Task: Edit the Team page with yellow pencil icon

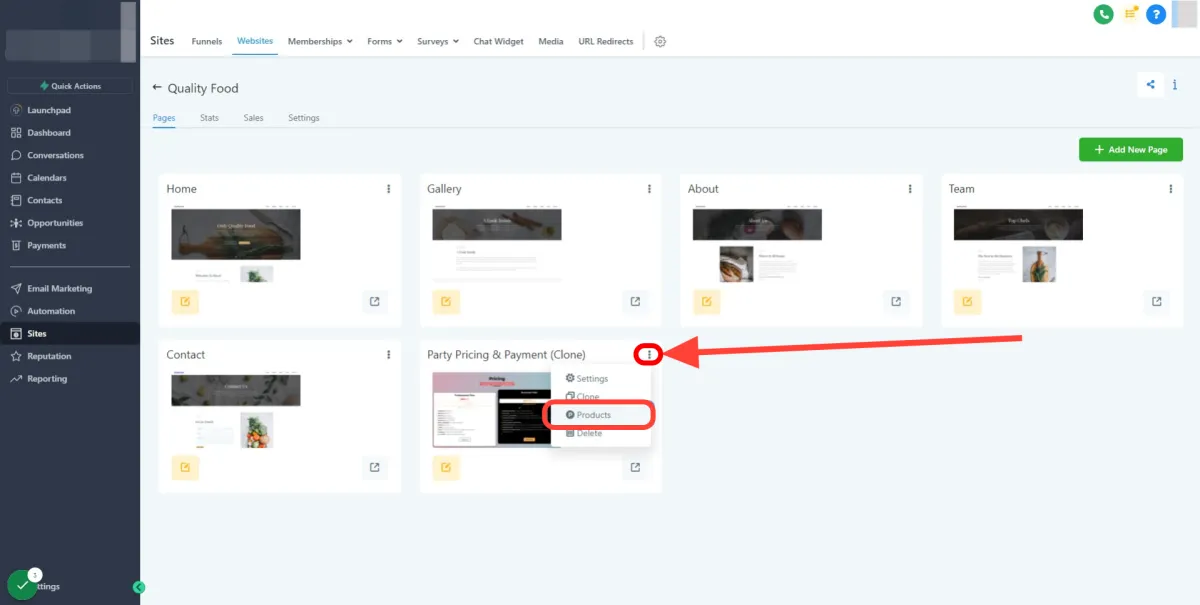Action: coord(967,301)
